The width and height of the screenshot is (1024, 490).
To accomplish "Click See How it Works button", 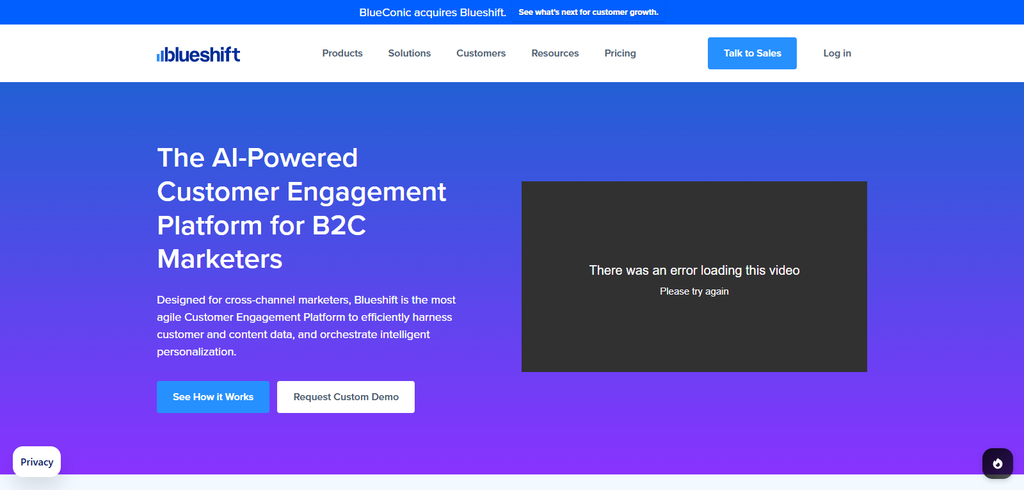I will point(213,397).
